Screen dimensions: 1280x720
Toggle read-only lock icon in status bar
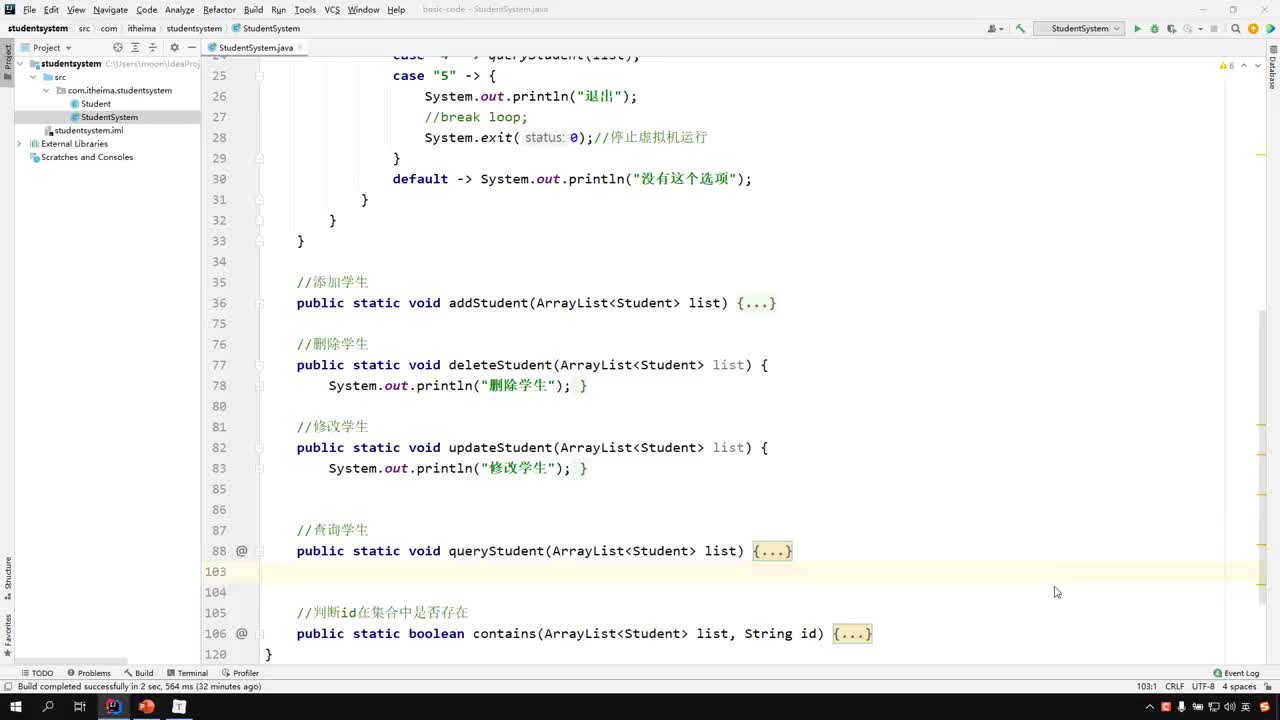tap(1268, 687)
